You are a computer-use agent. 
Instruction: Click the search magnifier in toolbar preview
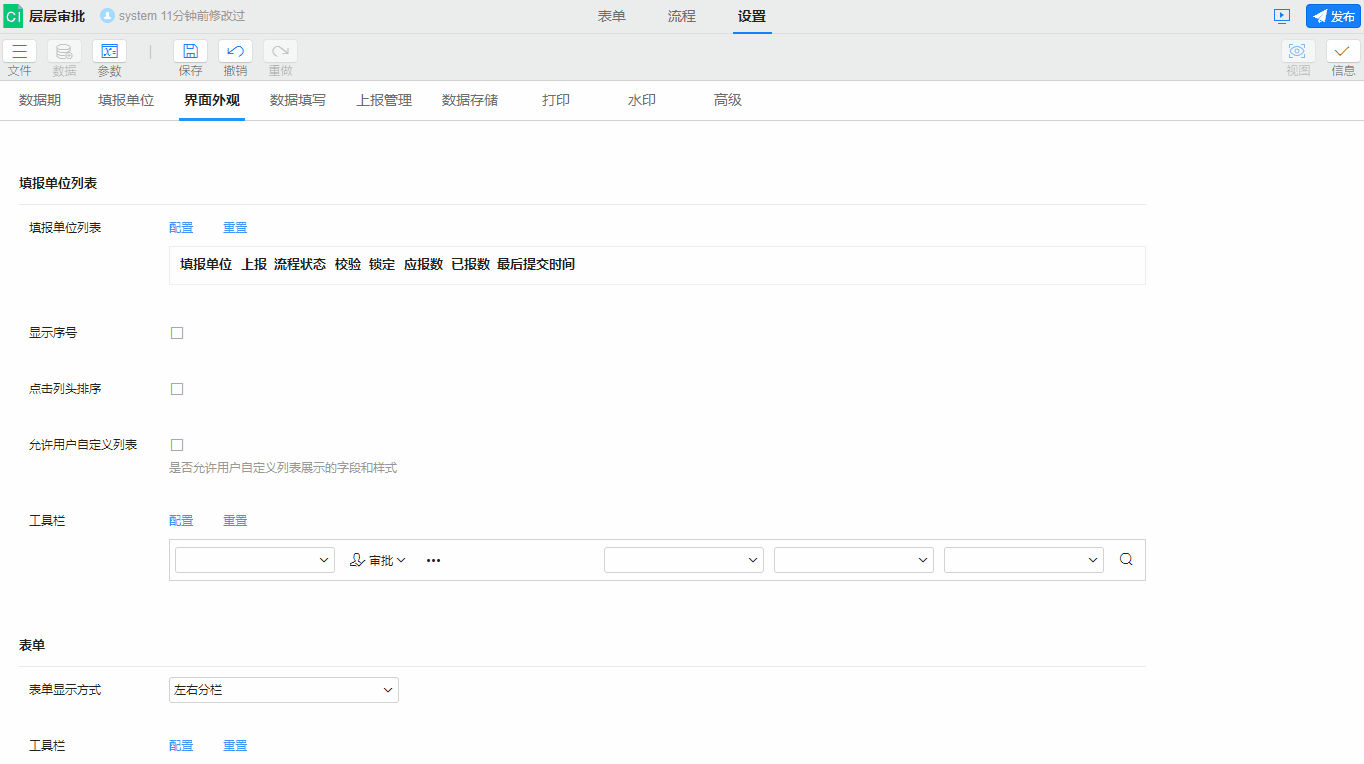[1126, 560]
